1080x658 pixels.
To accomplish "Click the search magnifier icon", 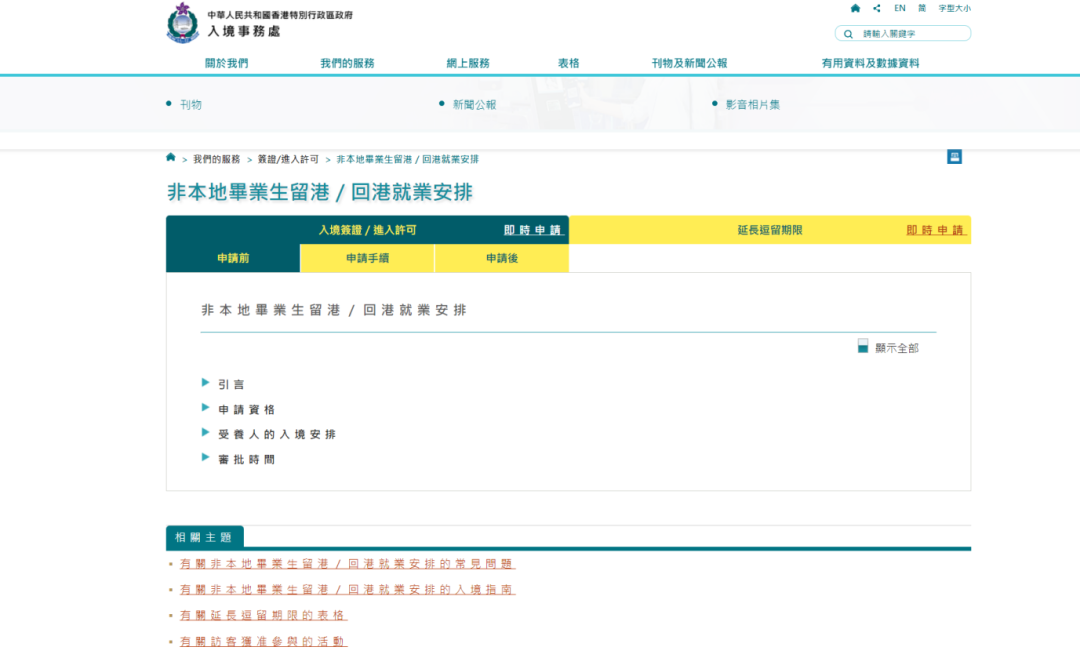I will [849, 34].
